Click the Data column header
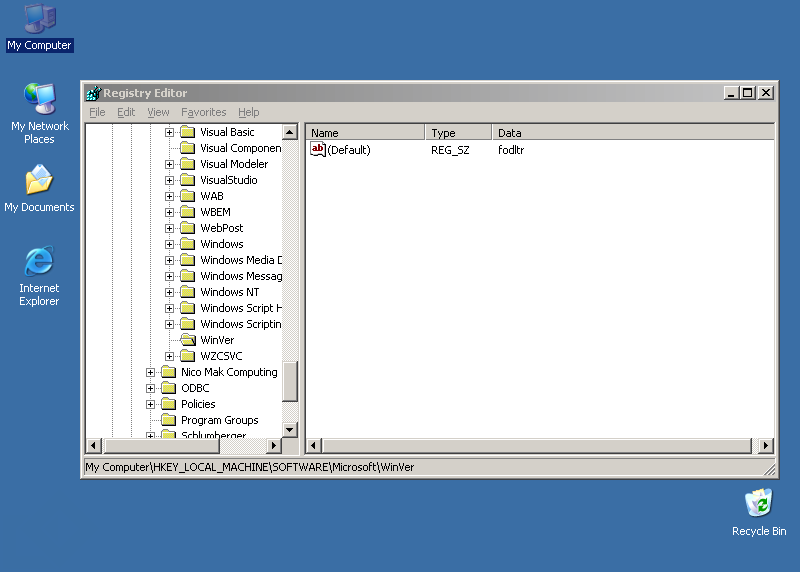 [633, 133]
